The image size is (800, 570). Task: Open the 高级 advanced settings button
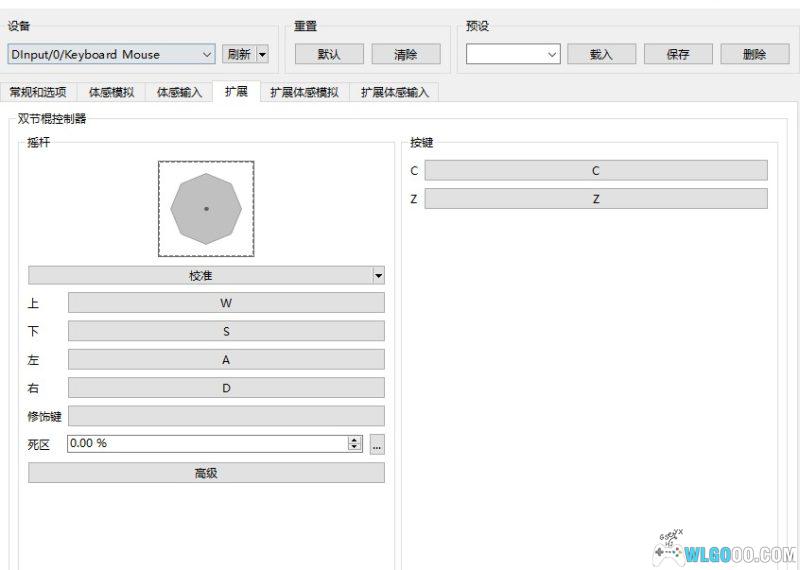(x=206, y=473)
